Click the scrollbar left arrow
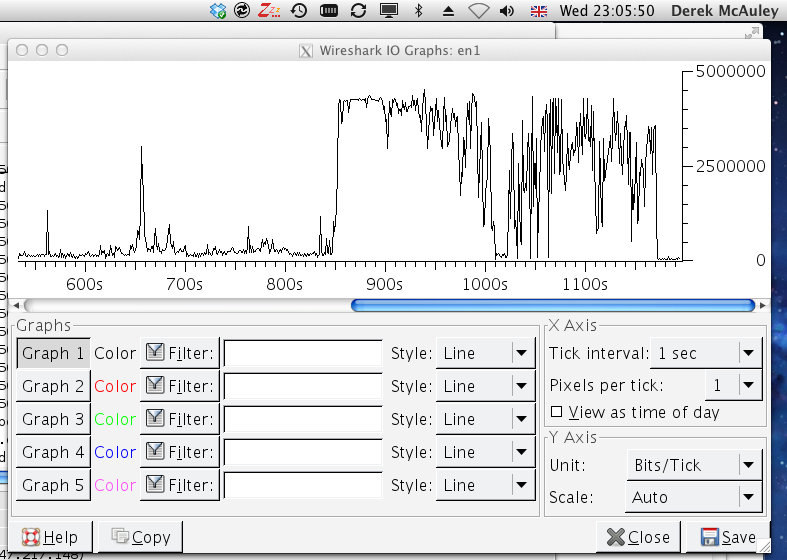This screenshot has height=560, width=787. 16,305
